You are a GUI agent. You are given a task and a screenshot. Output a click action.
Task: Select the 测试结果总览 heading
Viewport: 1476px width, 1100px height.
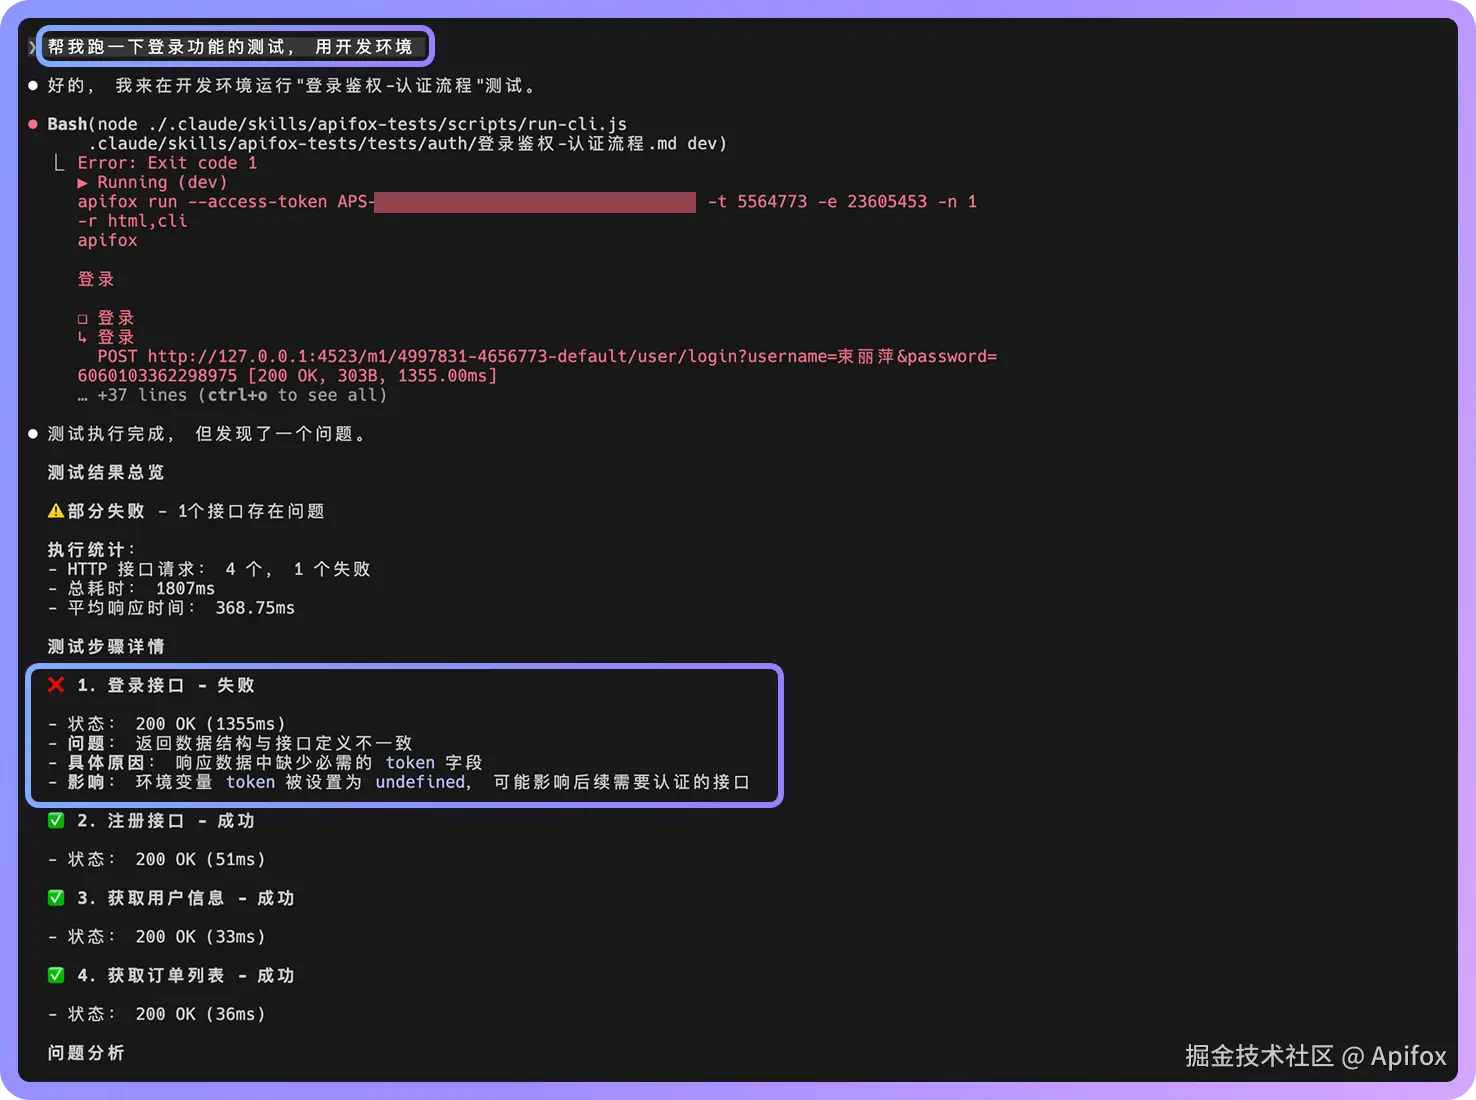pos(106,472)
